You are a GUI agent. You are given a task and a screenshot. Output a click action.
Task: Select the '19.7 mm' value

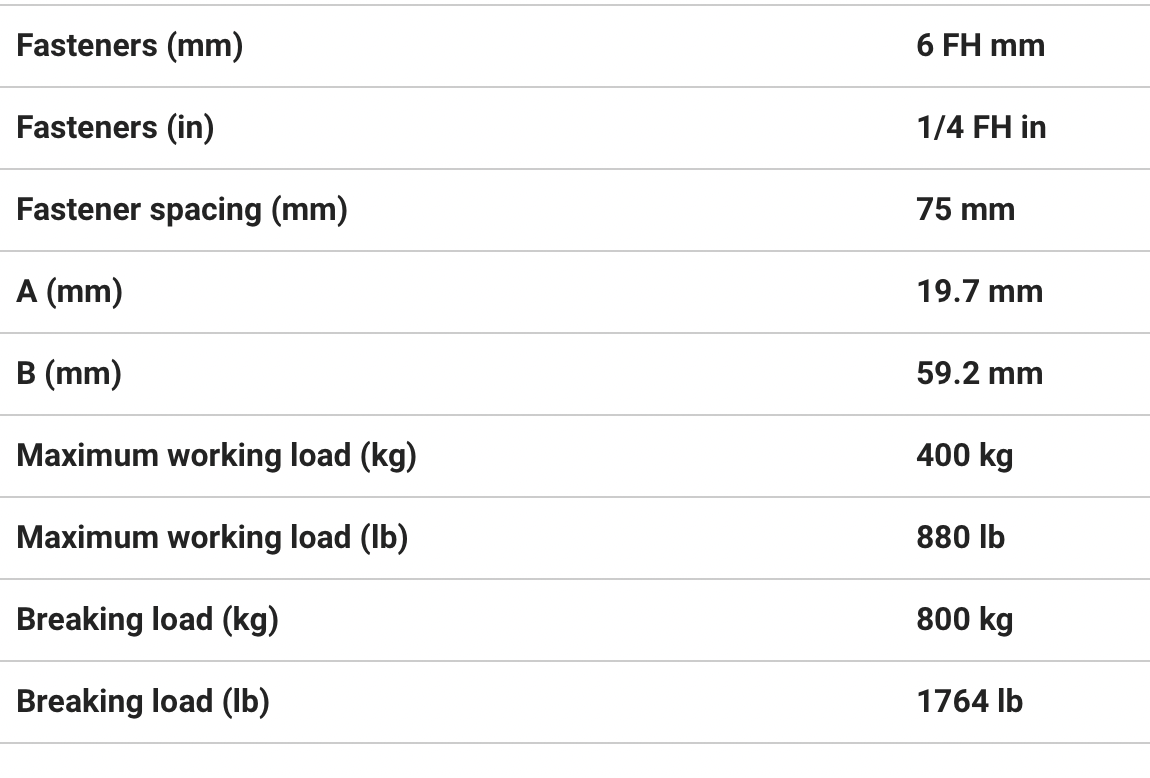pyautogui.click(x=979, y=292)
